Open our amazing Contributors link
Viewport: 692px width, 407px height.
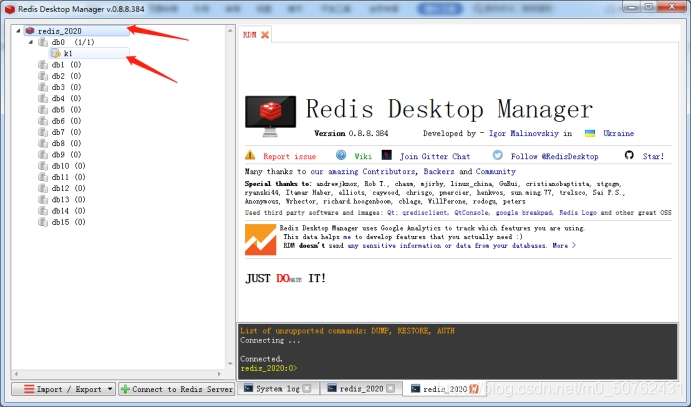coord(362,171)
